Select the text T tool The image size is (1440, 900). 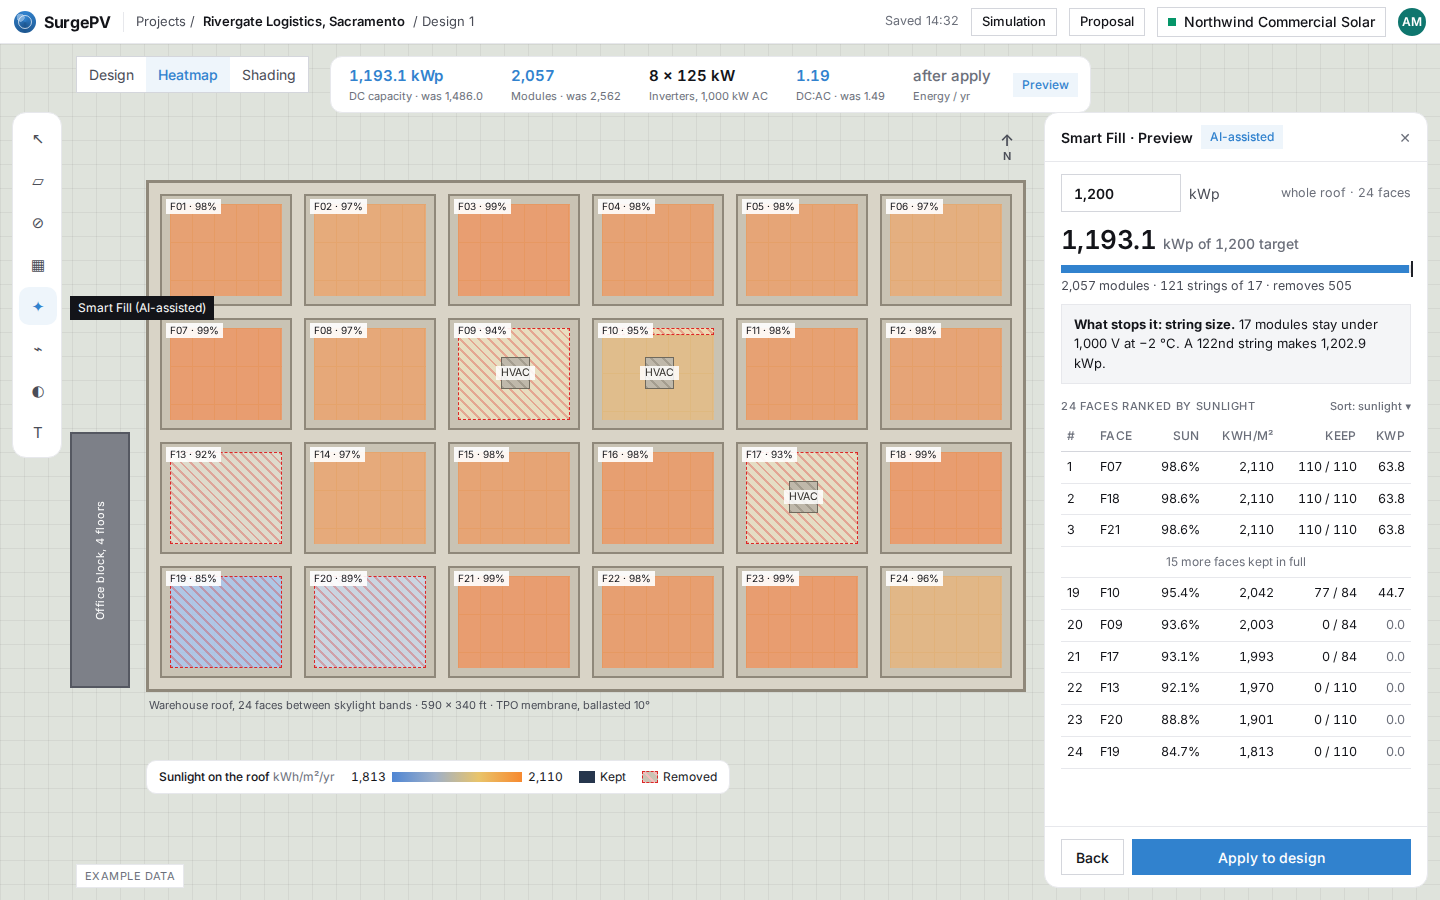tap(38, 433)
